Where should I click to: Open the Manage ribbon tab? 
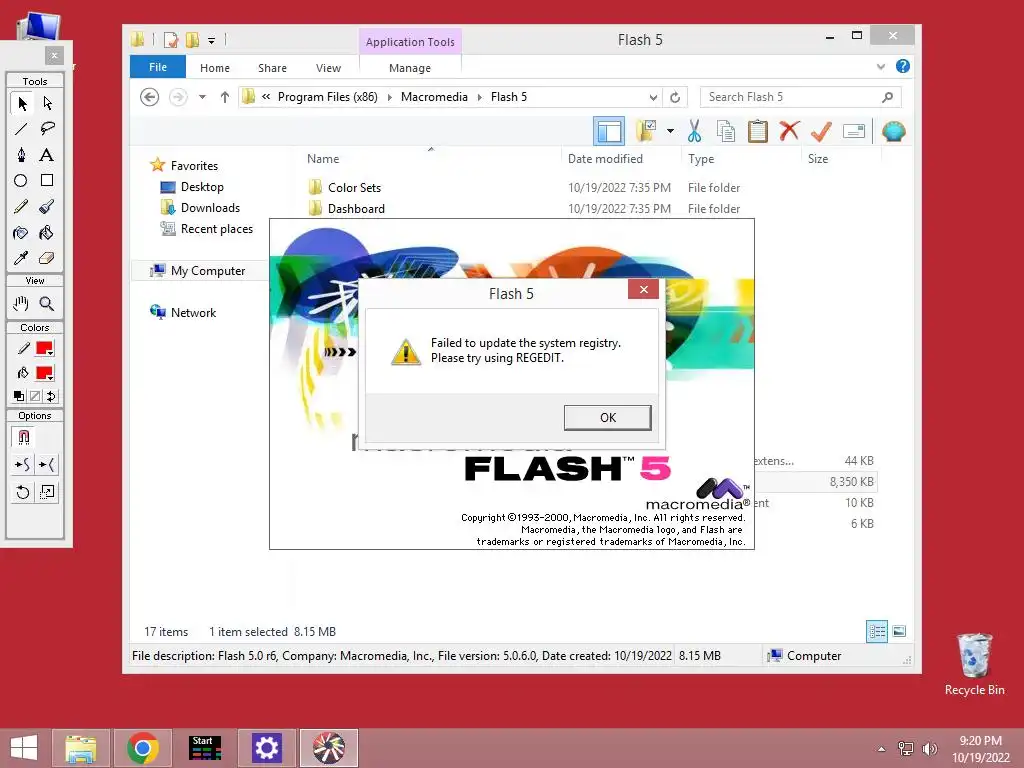(410, 68)
